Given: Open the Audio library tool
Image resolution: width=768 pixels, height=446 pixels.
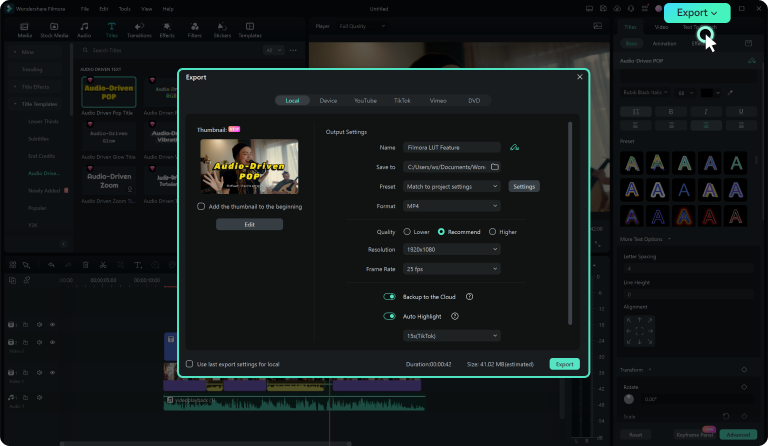Looking at the screenshot, I should [84, 30].
